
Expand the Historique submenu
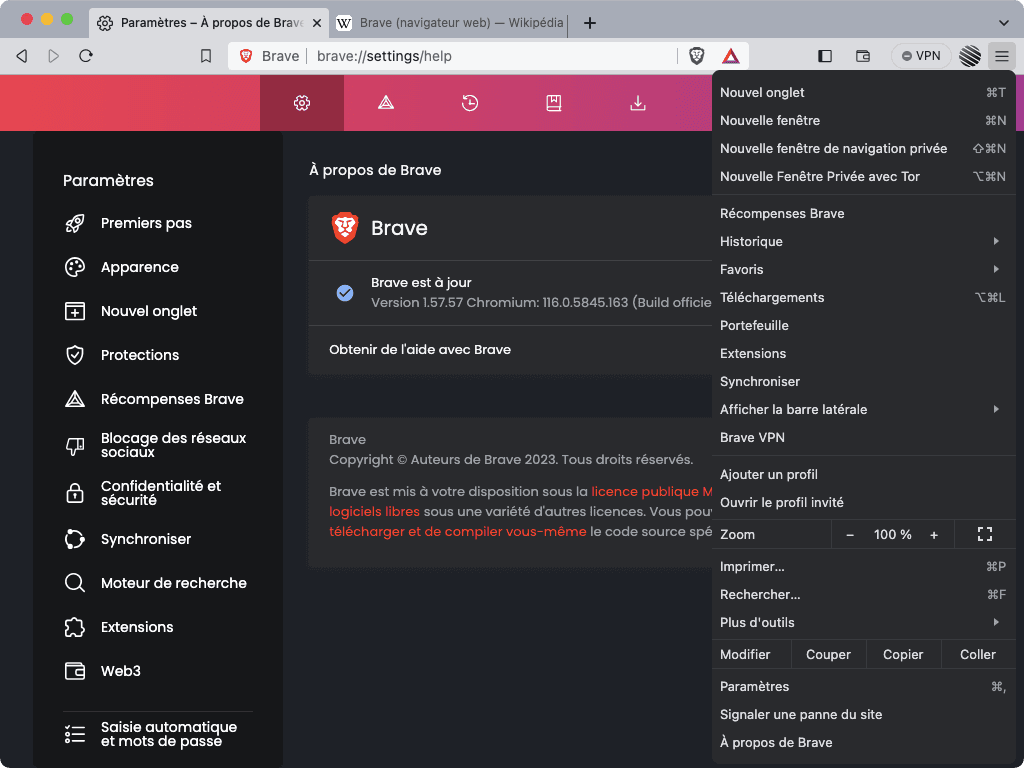click(x=862, y=241)
